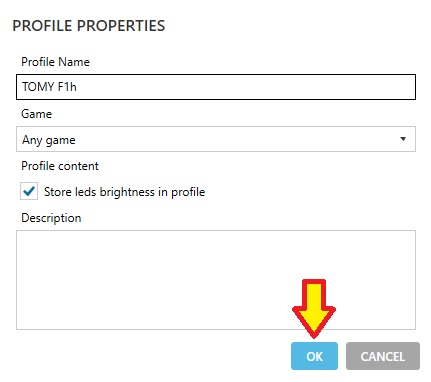Click the CANCEL button
Screen dimensions: 431x382
(383, 356)
